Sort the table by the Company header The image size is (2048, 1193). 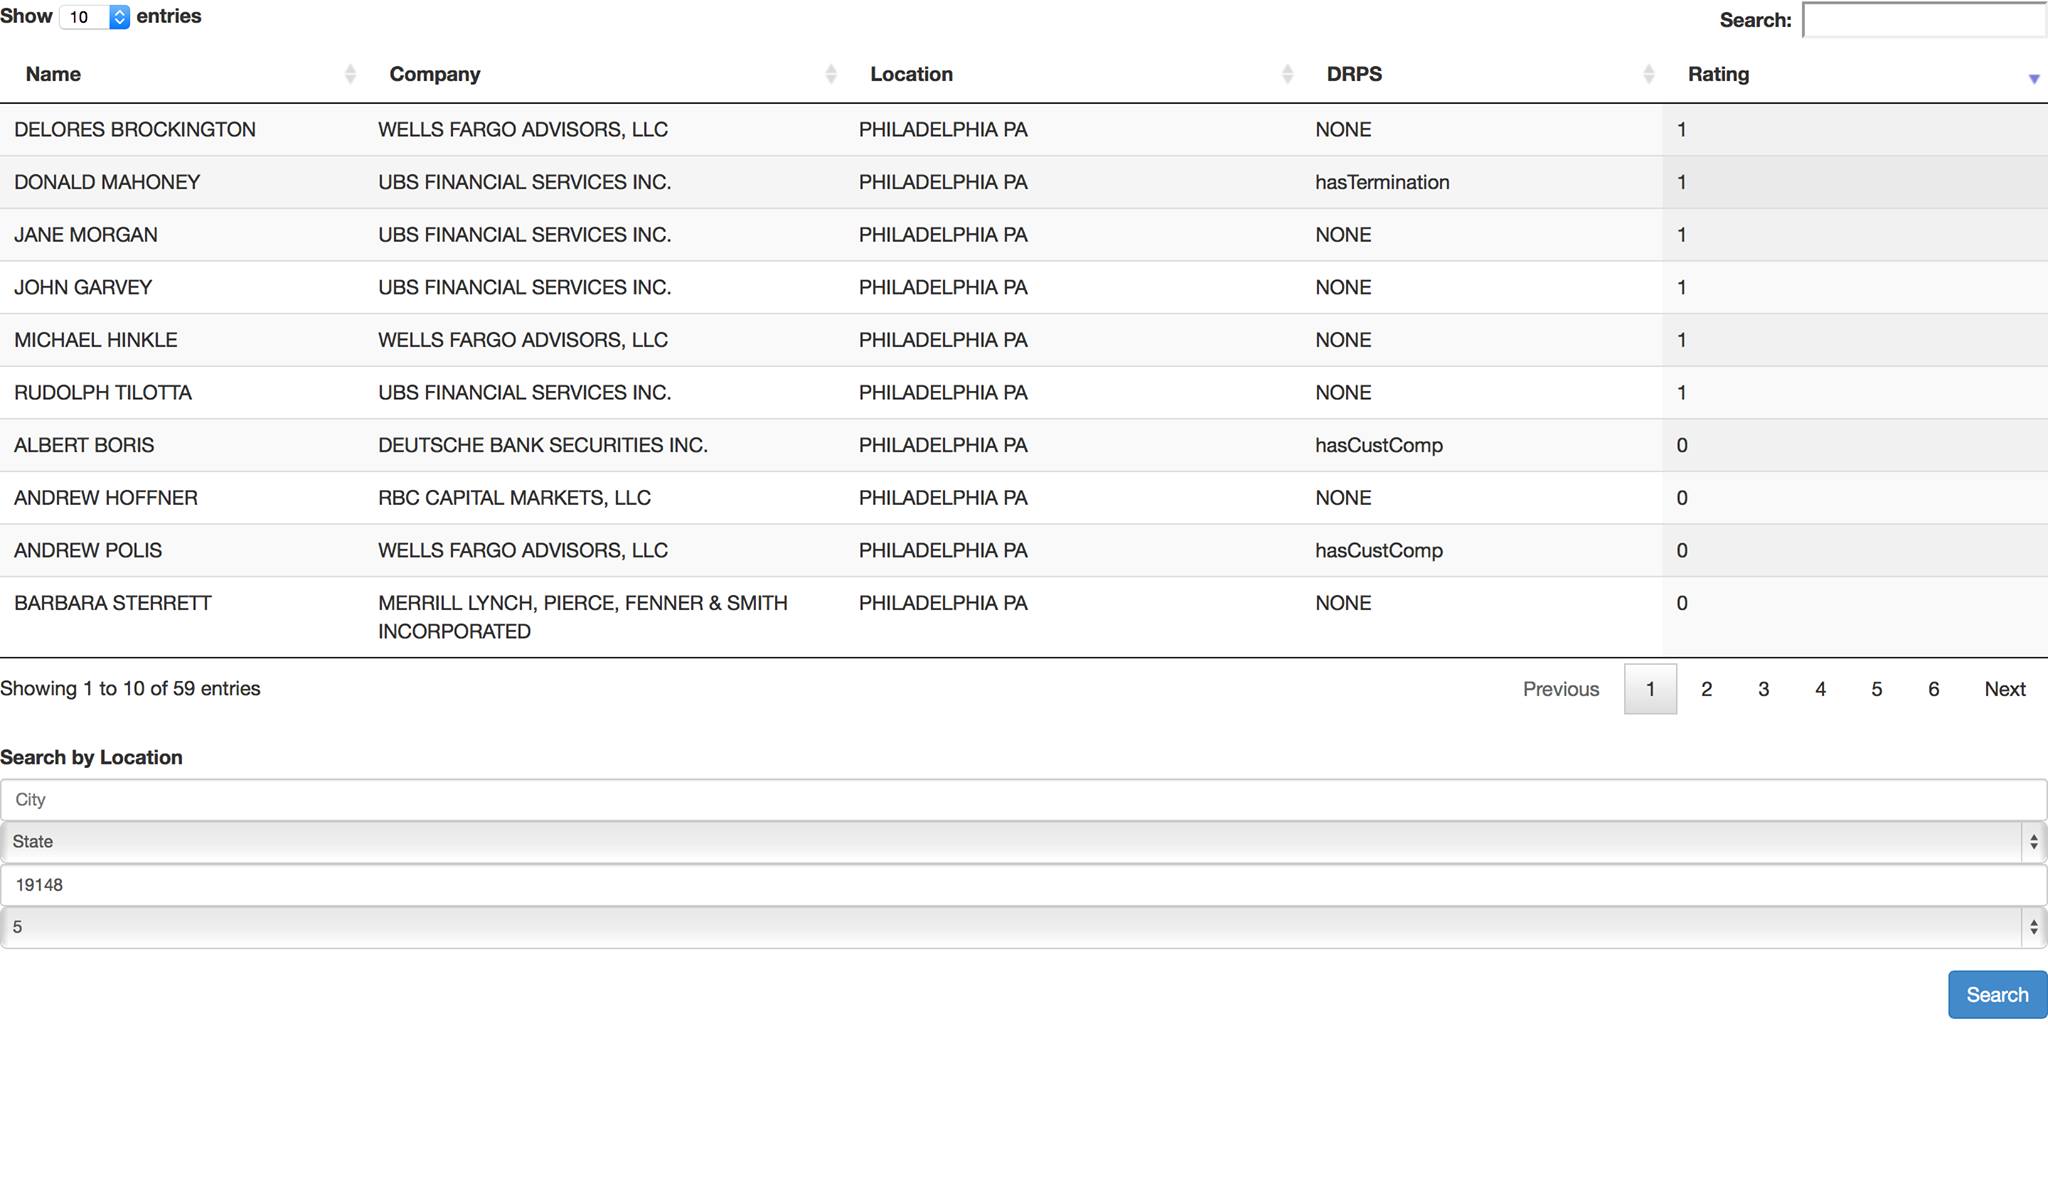pyautogui.click(x=435, y=74)
